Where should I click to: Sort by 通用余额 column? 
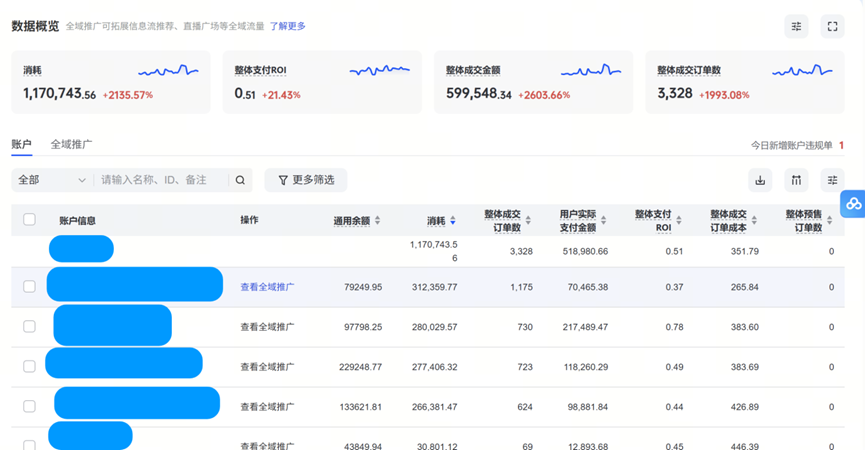tap(377, 221)
